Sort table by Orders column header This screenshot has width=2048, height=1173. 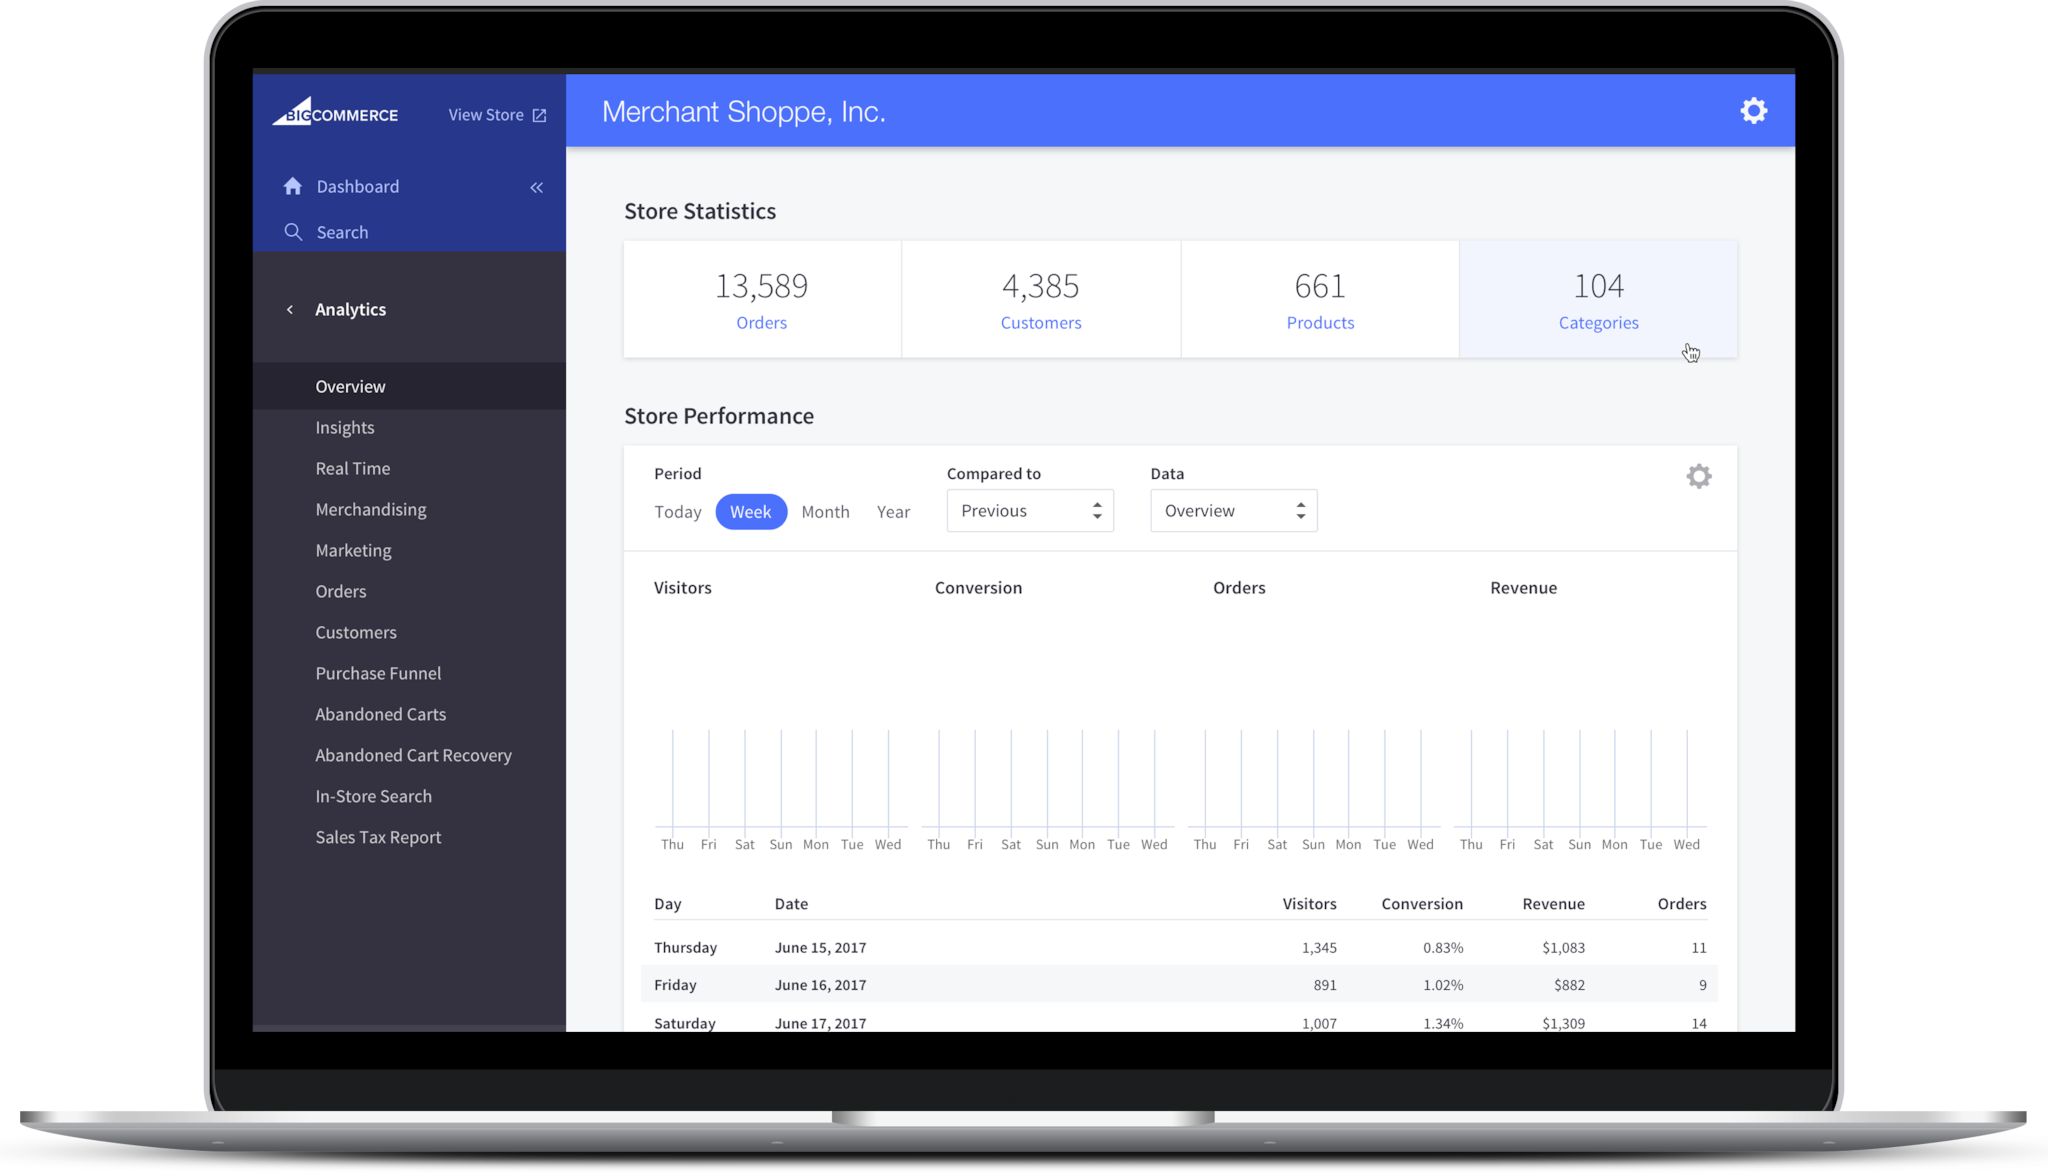1682,904
